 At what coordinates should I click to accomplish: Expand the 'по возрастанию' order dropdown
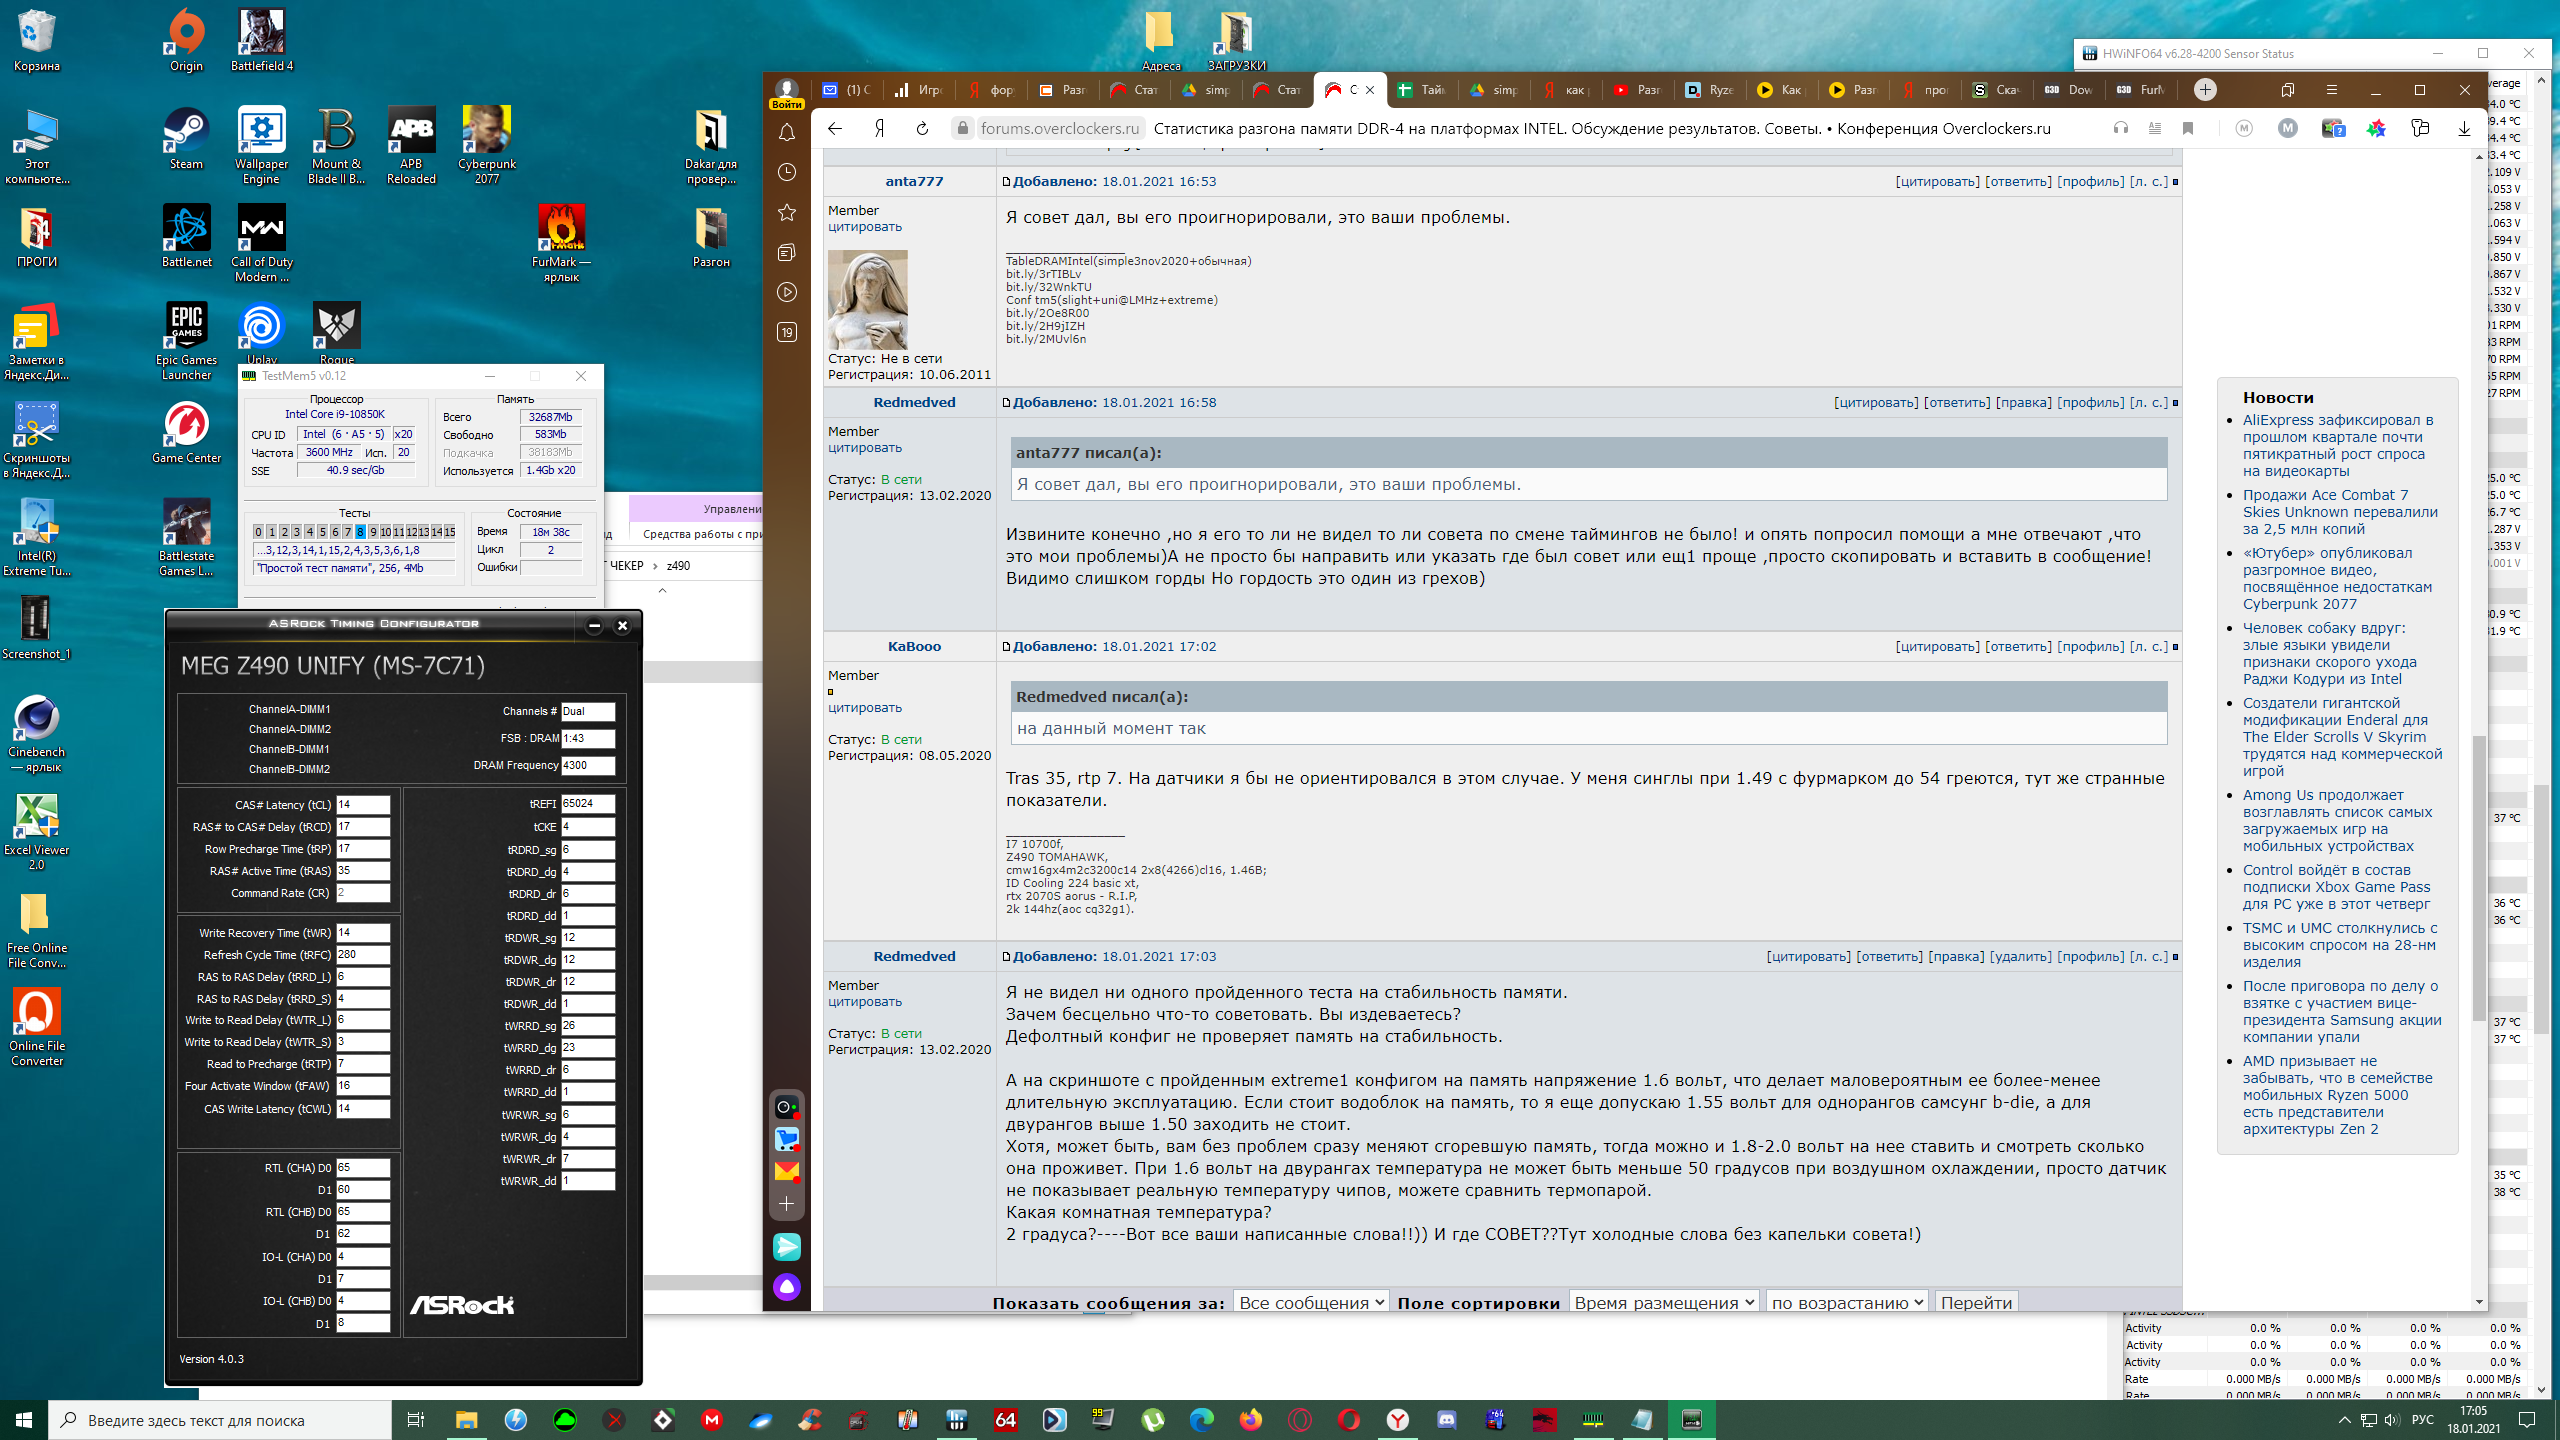click(x=1846, y=1302)
